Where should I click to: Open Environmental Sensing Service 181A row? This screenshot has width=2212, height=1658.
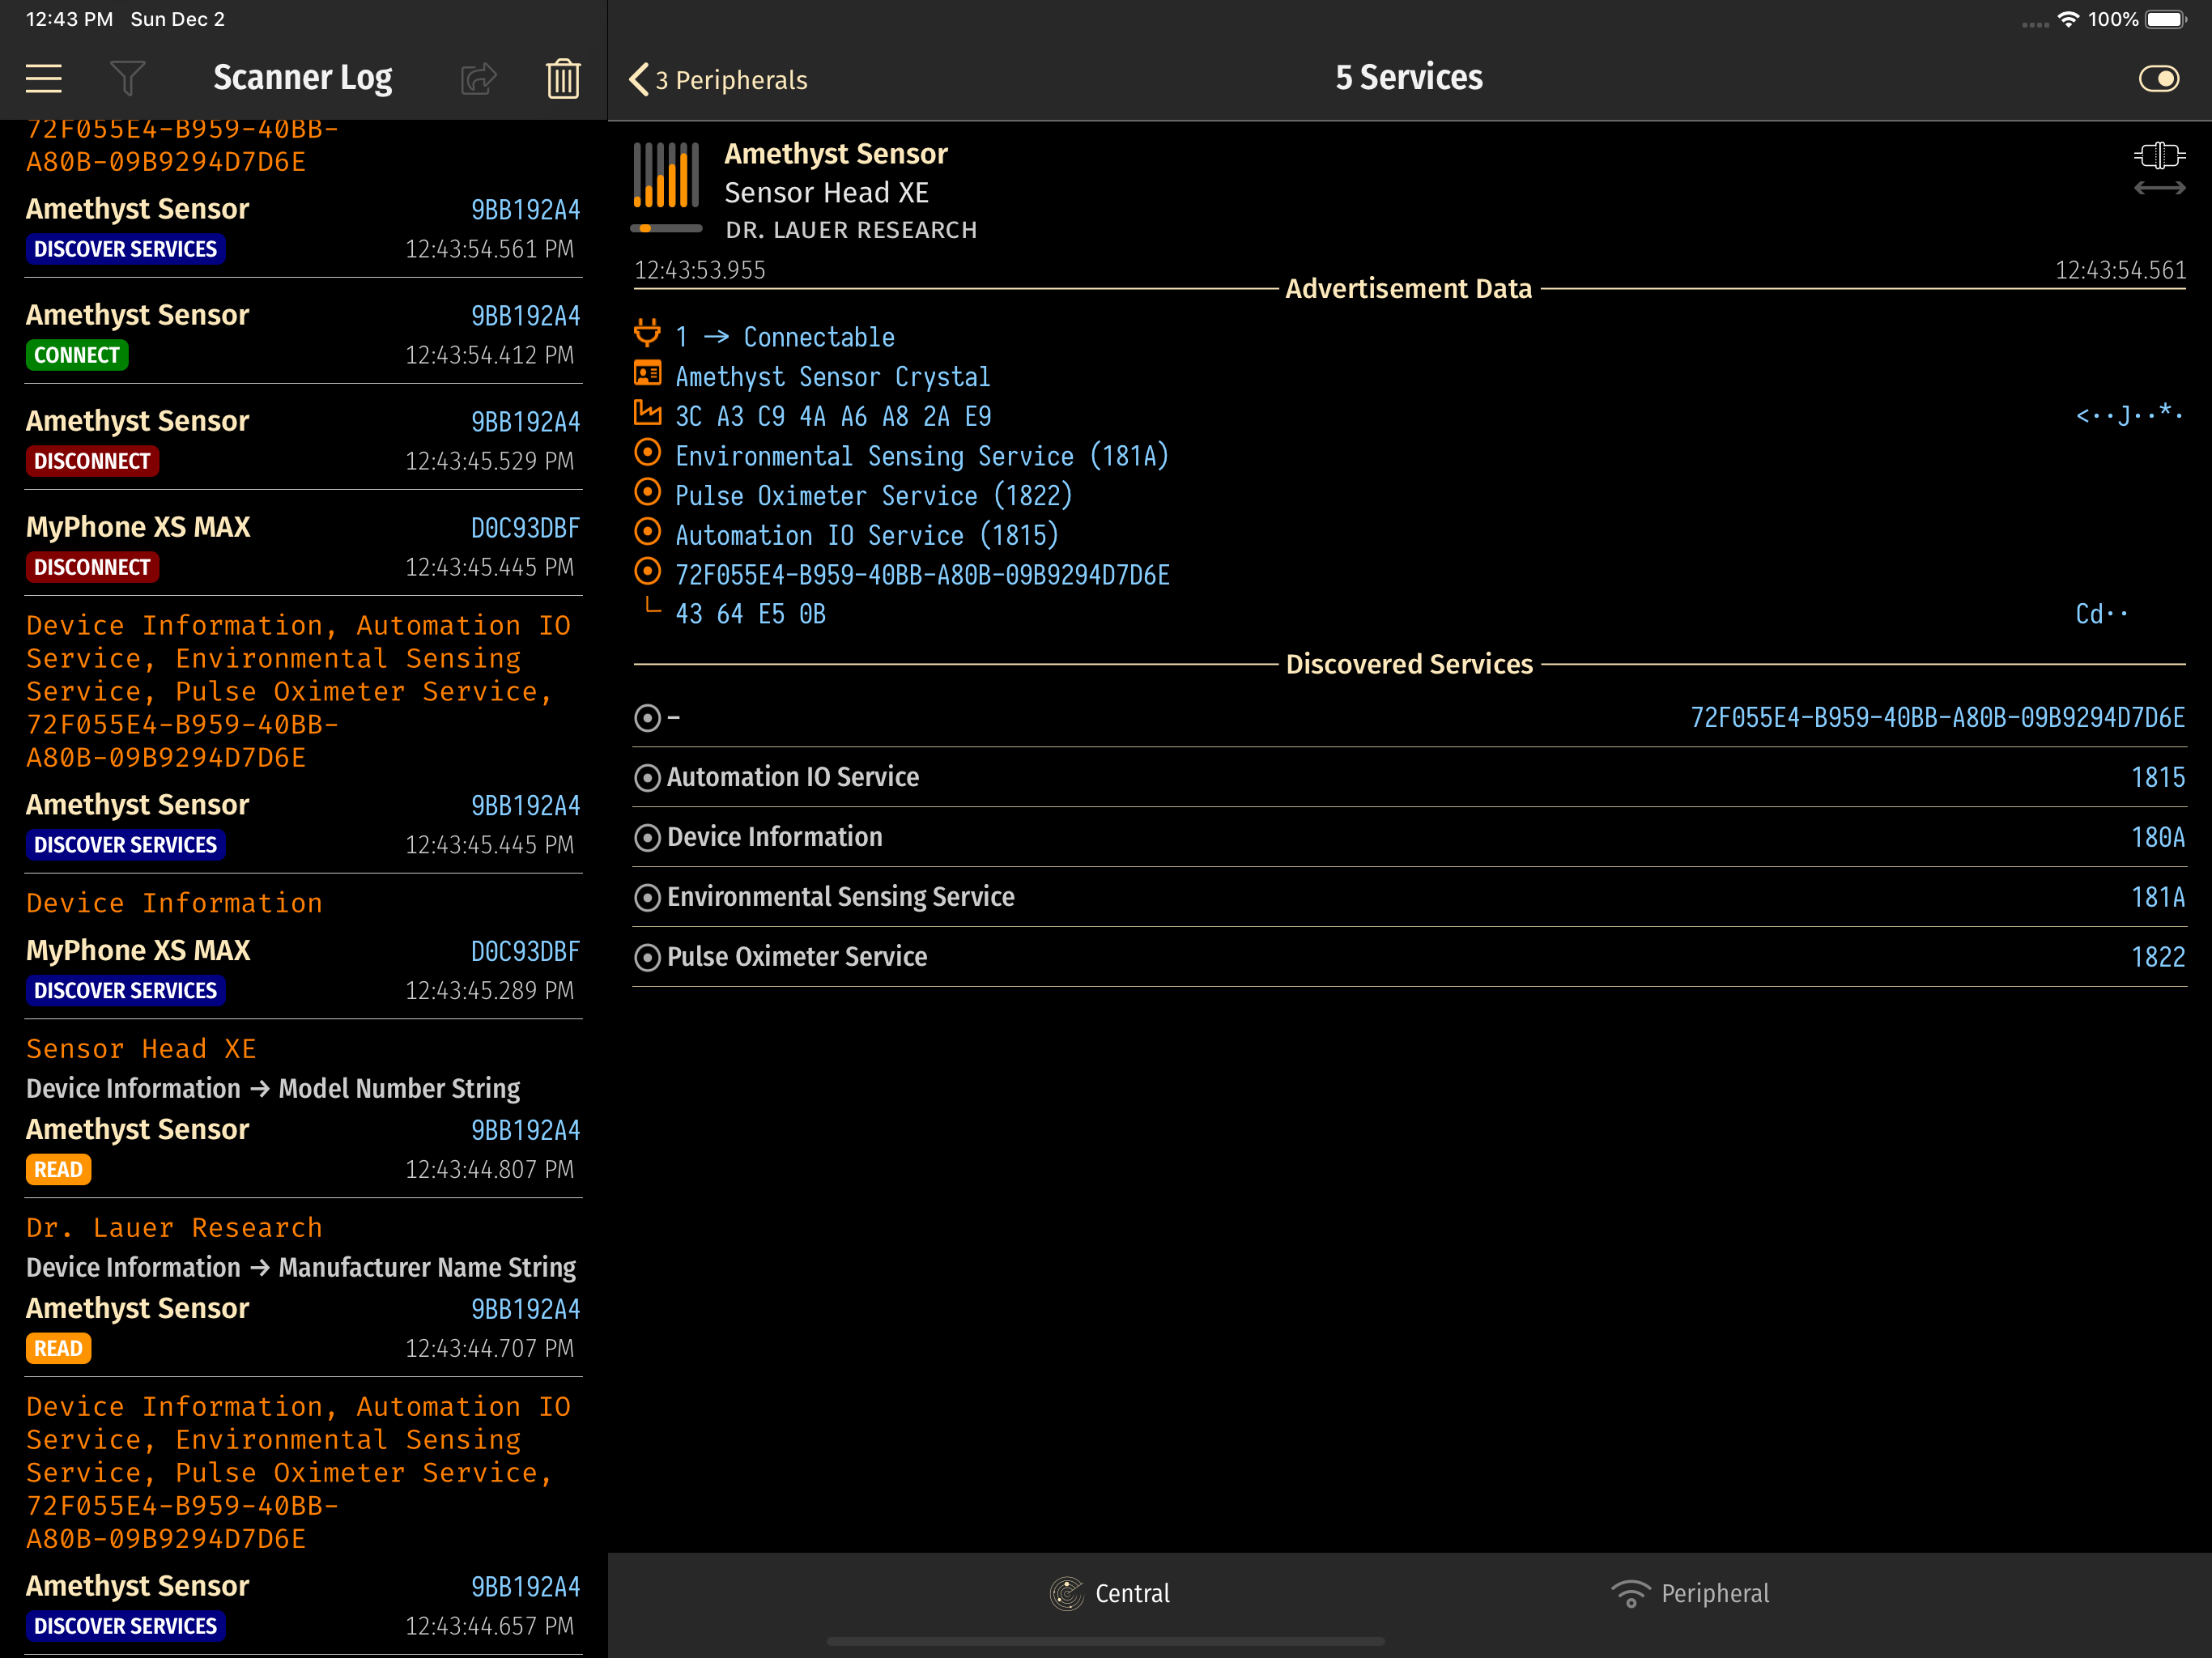coord(1409,897)
